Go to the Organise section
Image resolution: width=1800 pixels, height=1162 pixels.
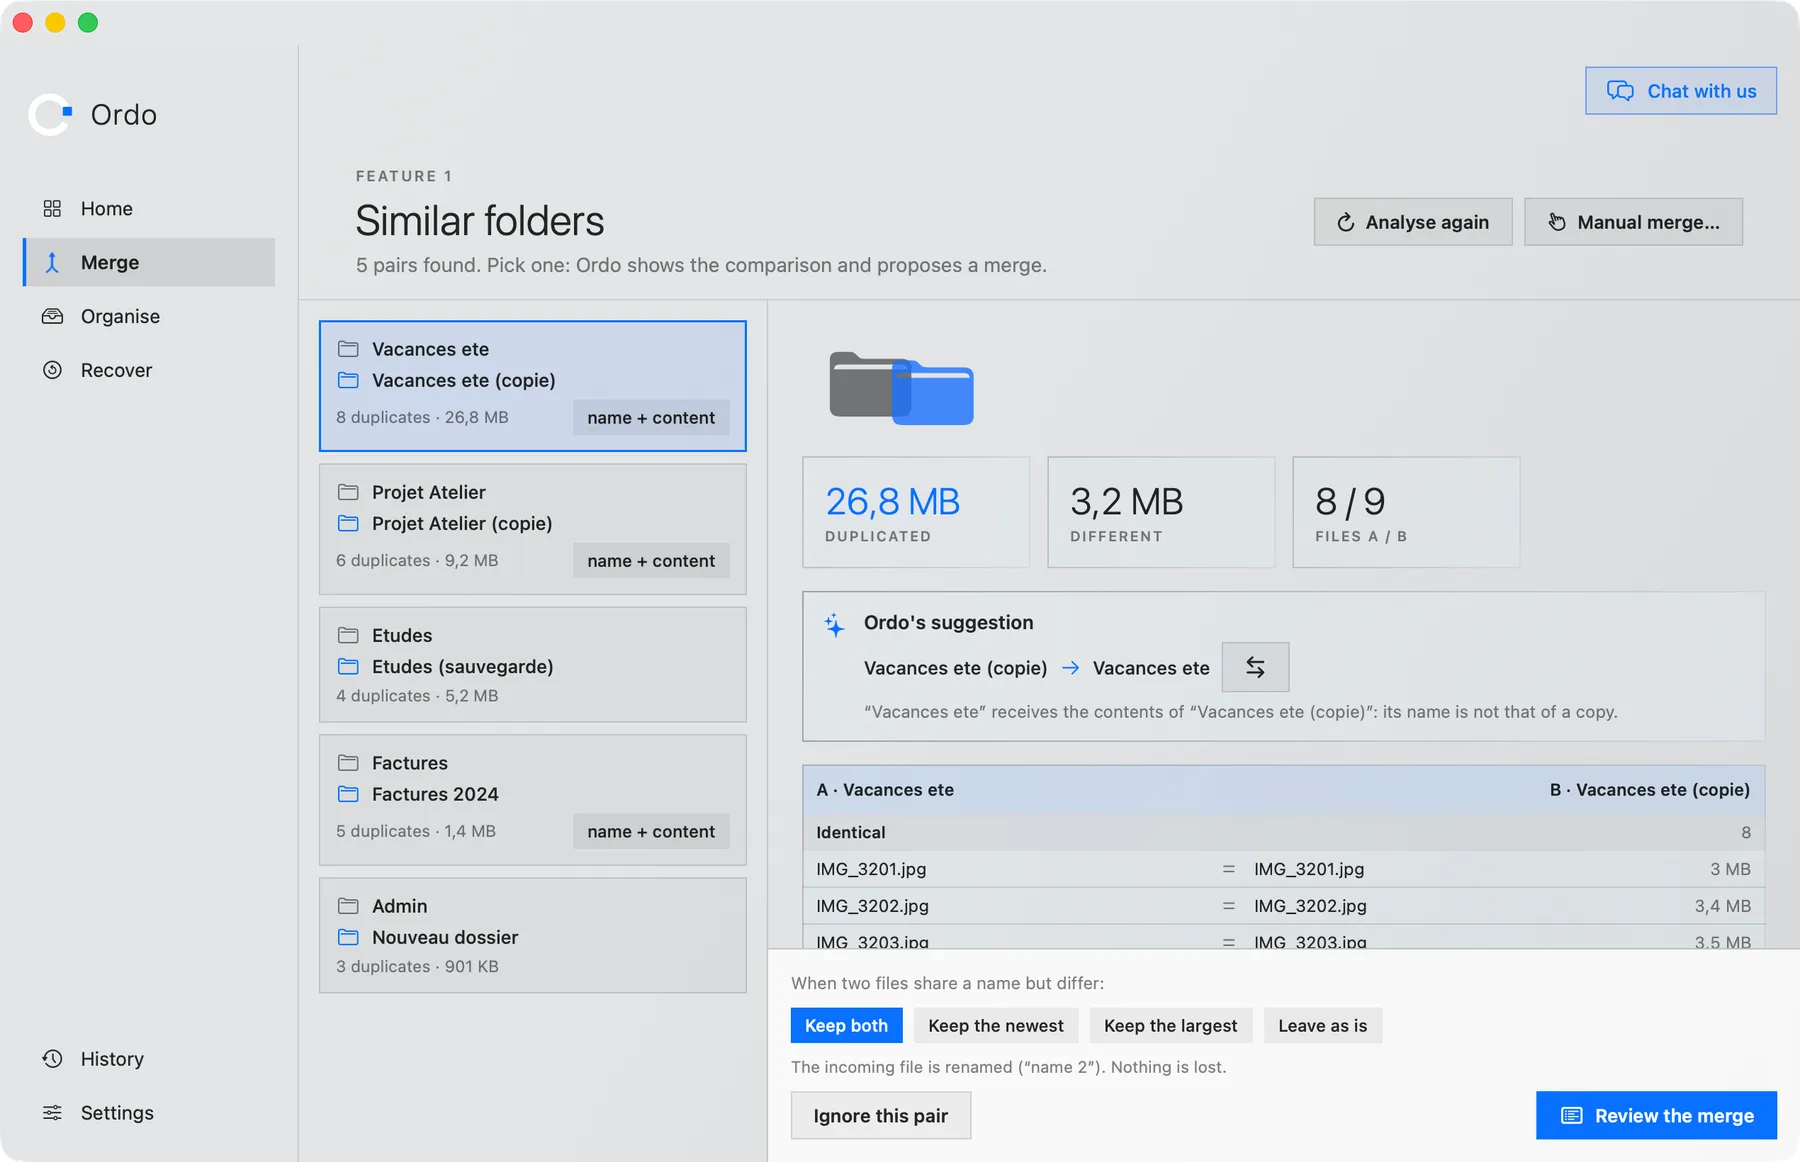click(149, 316)
